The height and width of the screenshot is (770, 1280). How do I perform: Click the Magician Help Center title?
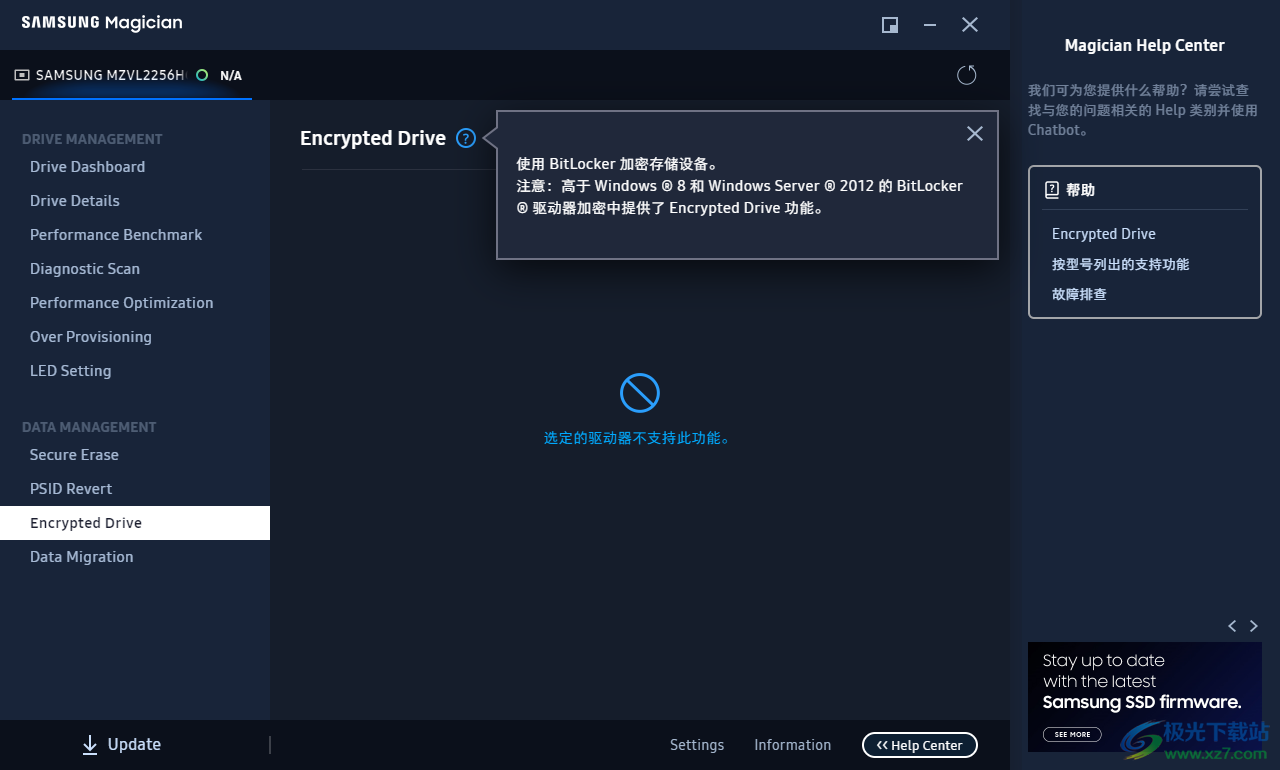(1145, 45)
